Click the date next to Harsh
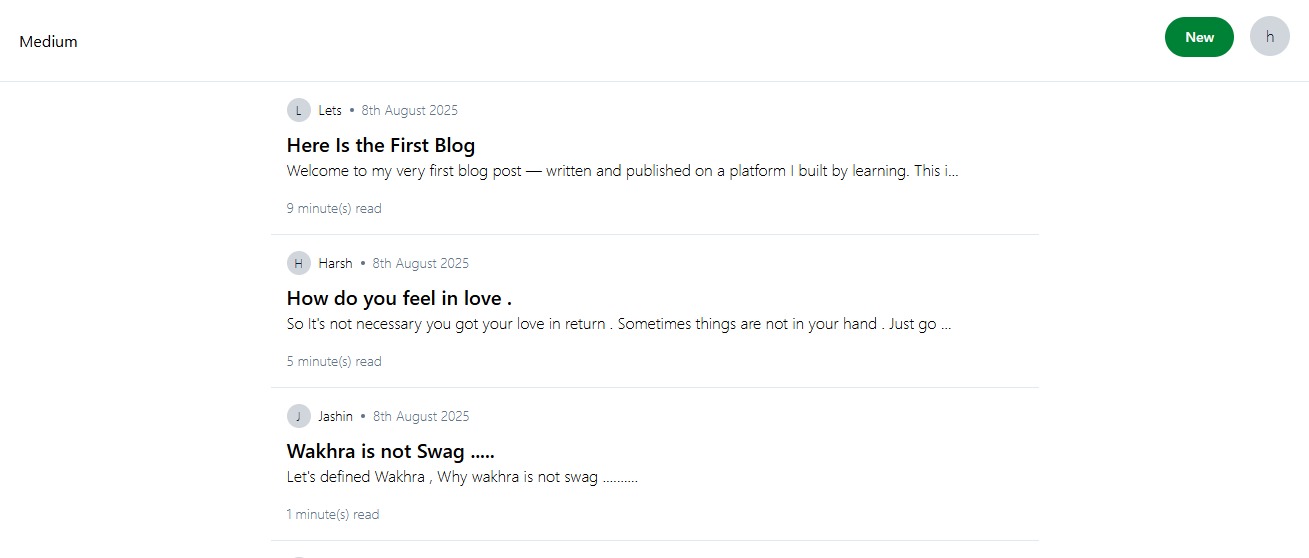 [x=420, y=263]
